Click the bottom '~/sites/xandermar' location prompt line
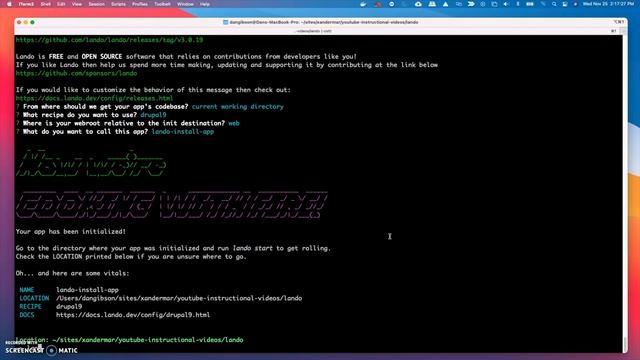This screenshot has width=640, height=360. coord(129,340)
